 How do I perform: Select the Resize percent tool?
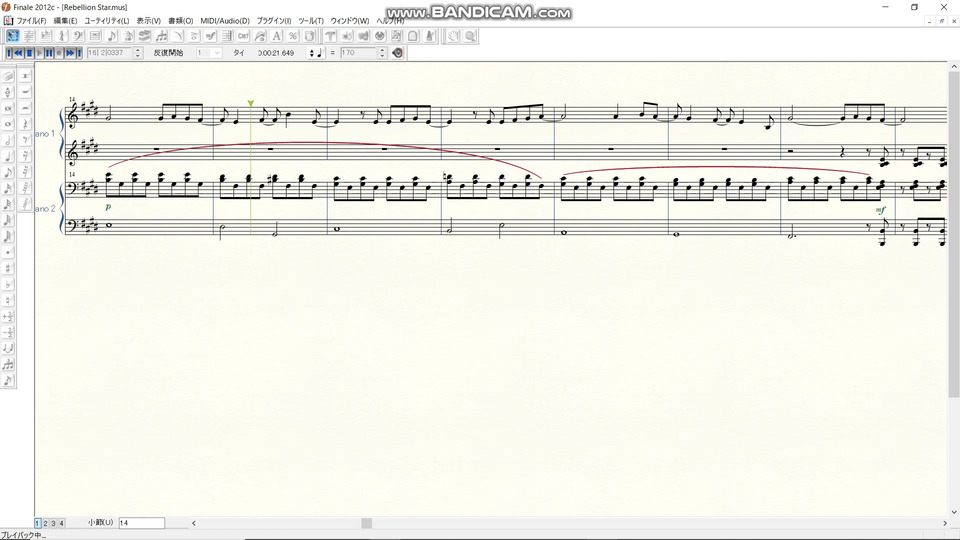click(293, 36)
